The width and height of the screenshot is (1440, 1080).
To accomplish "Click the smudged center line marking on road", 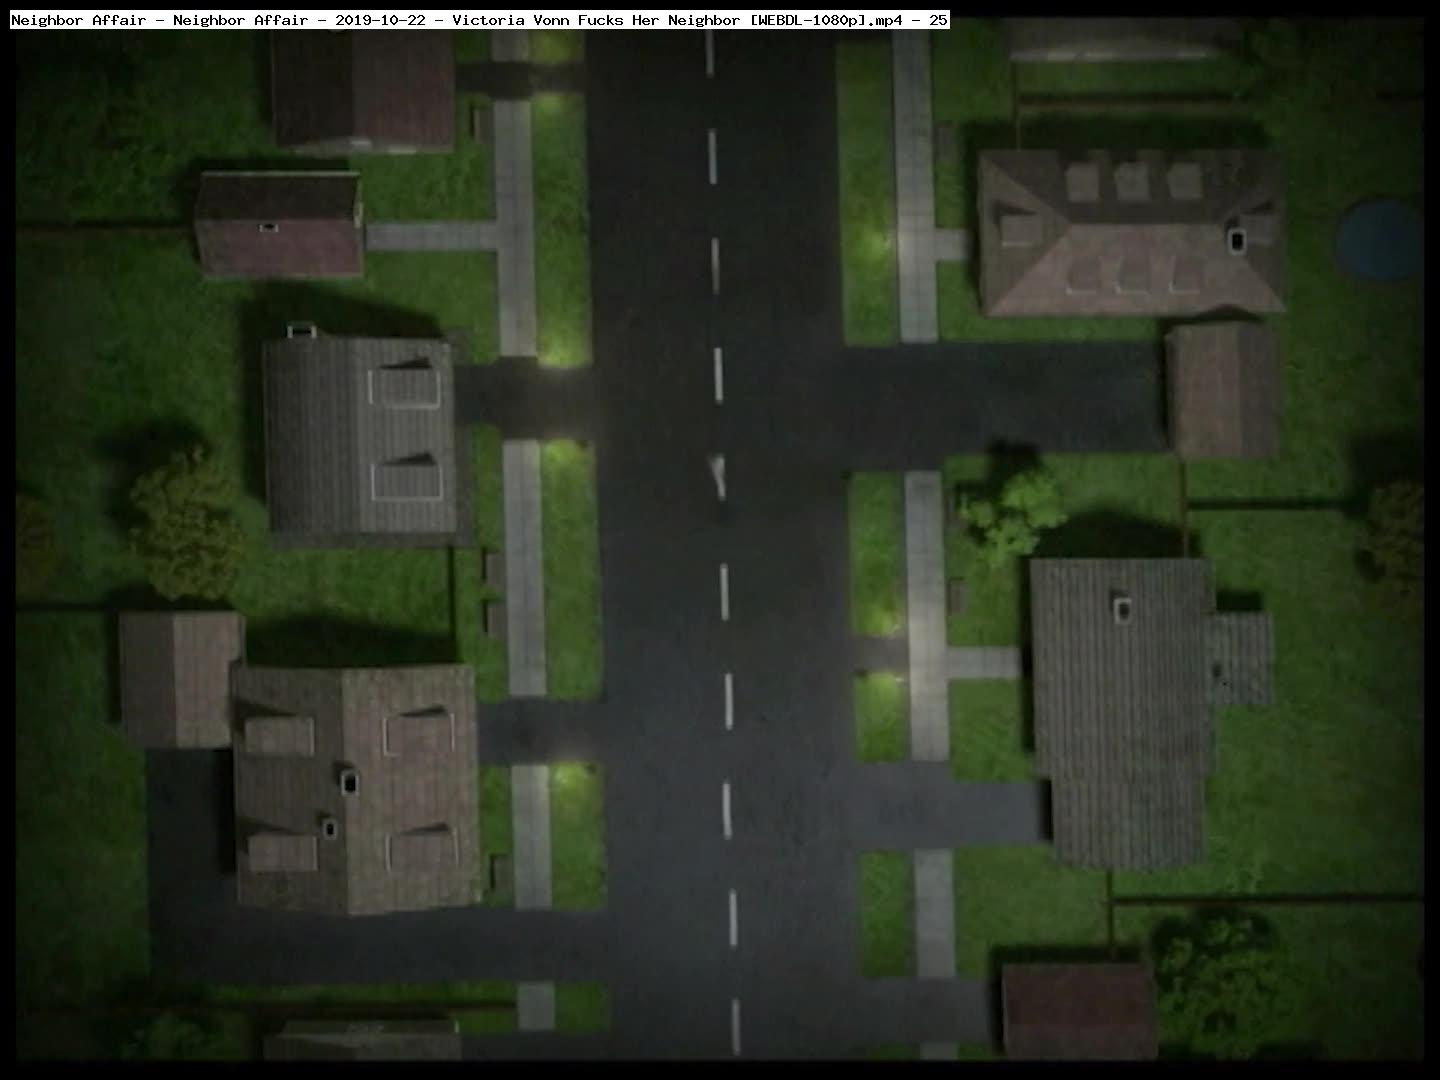I will 718,475.
